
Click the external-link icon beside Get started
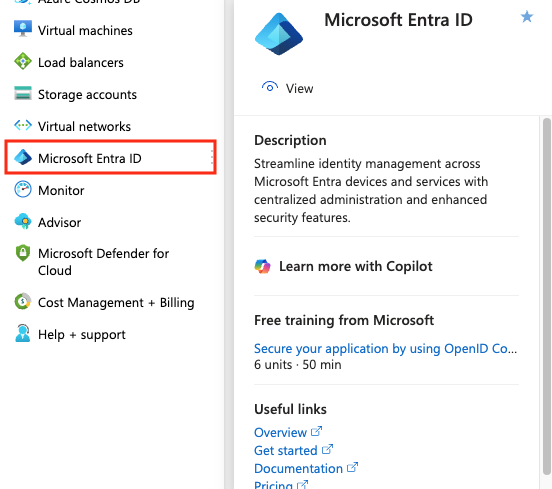[327, 449]
